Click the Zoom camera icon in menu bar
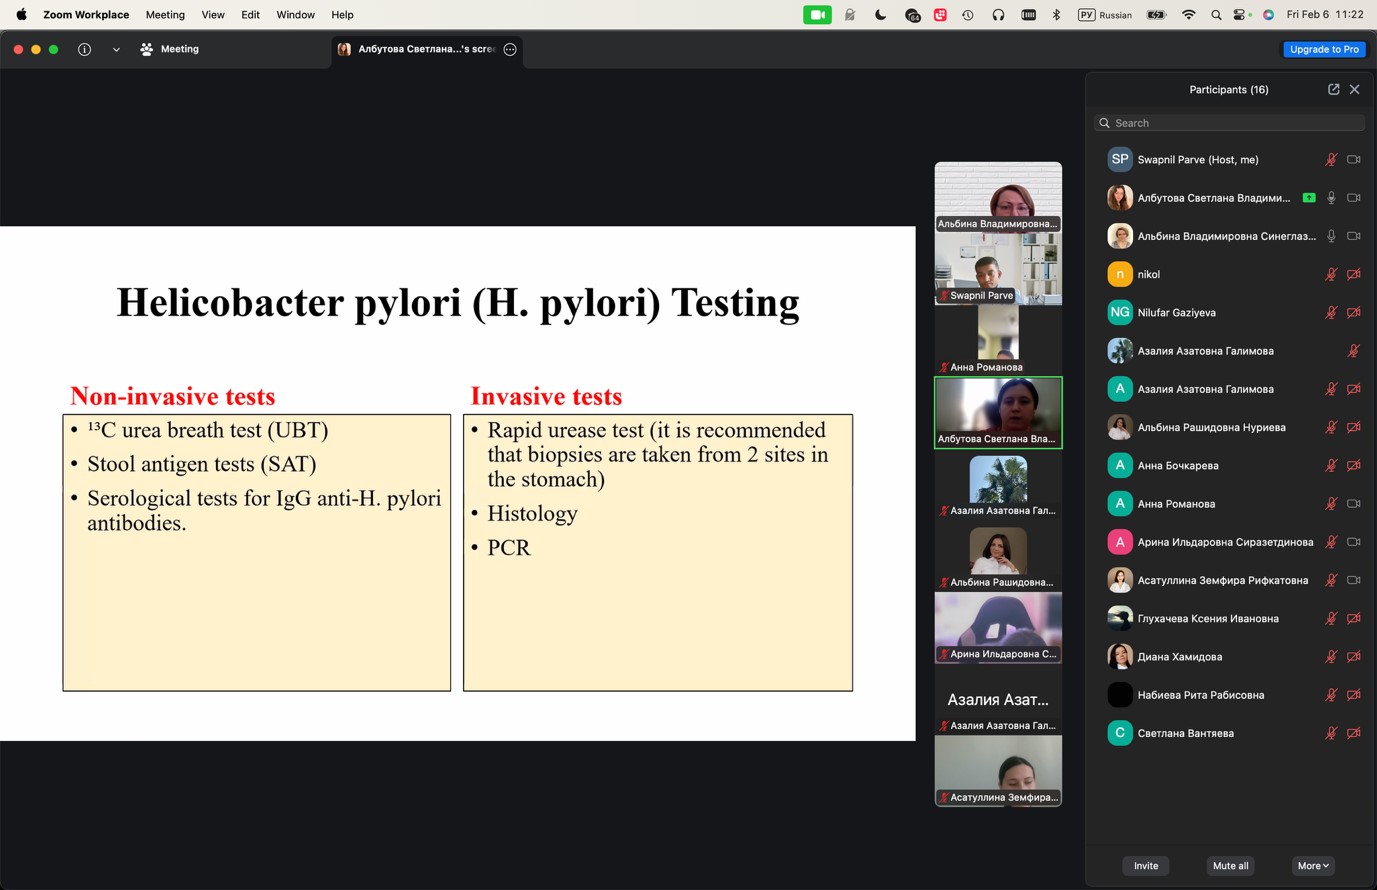The height and width of the screenshot is (890, 1377). pos(817,15)
